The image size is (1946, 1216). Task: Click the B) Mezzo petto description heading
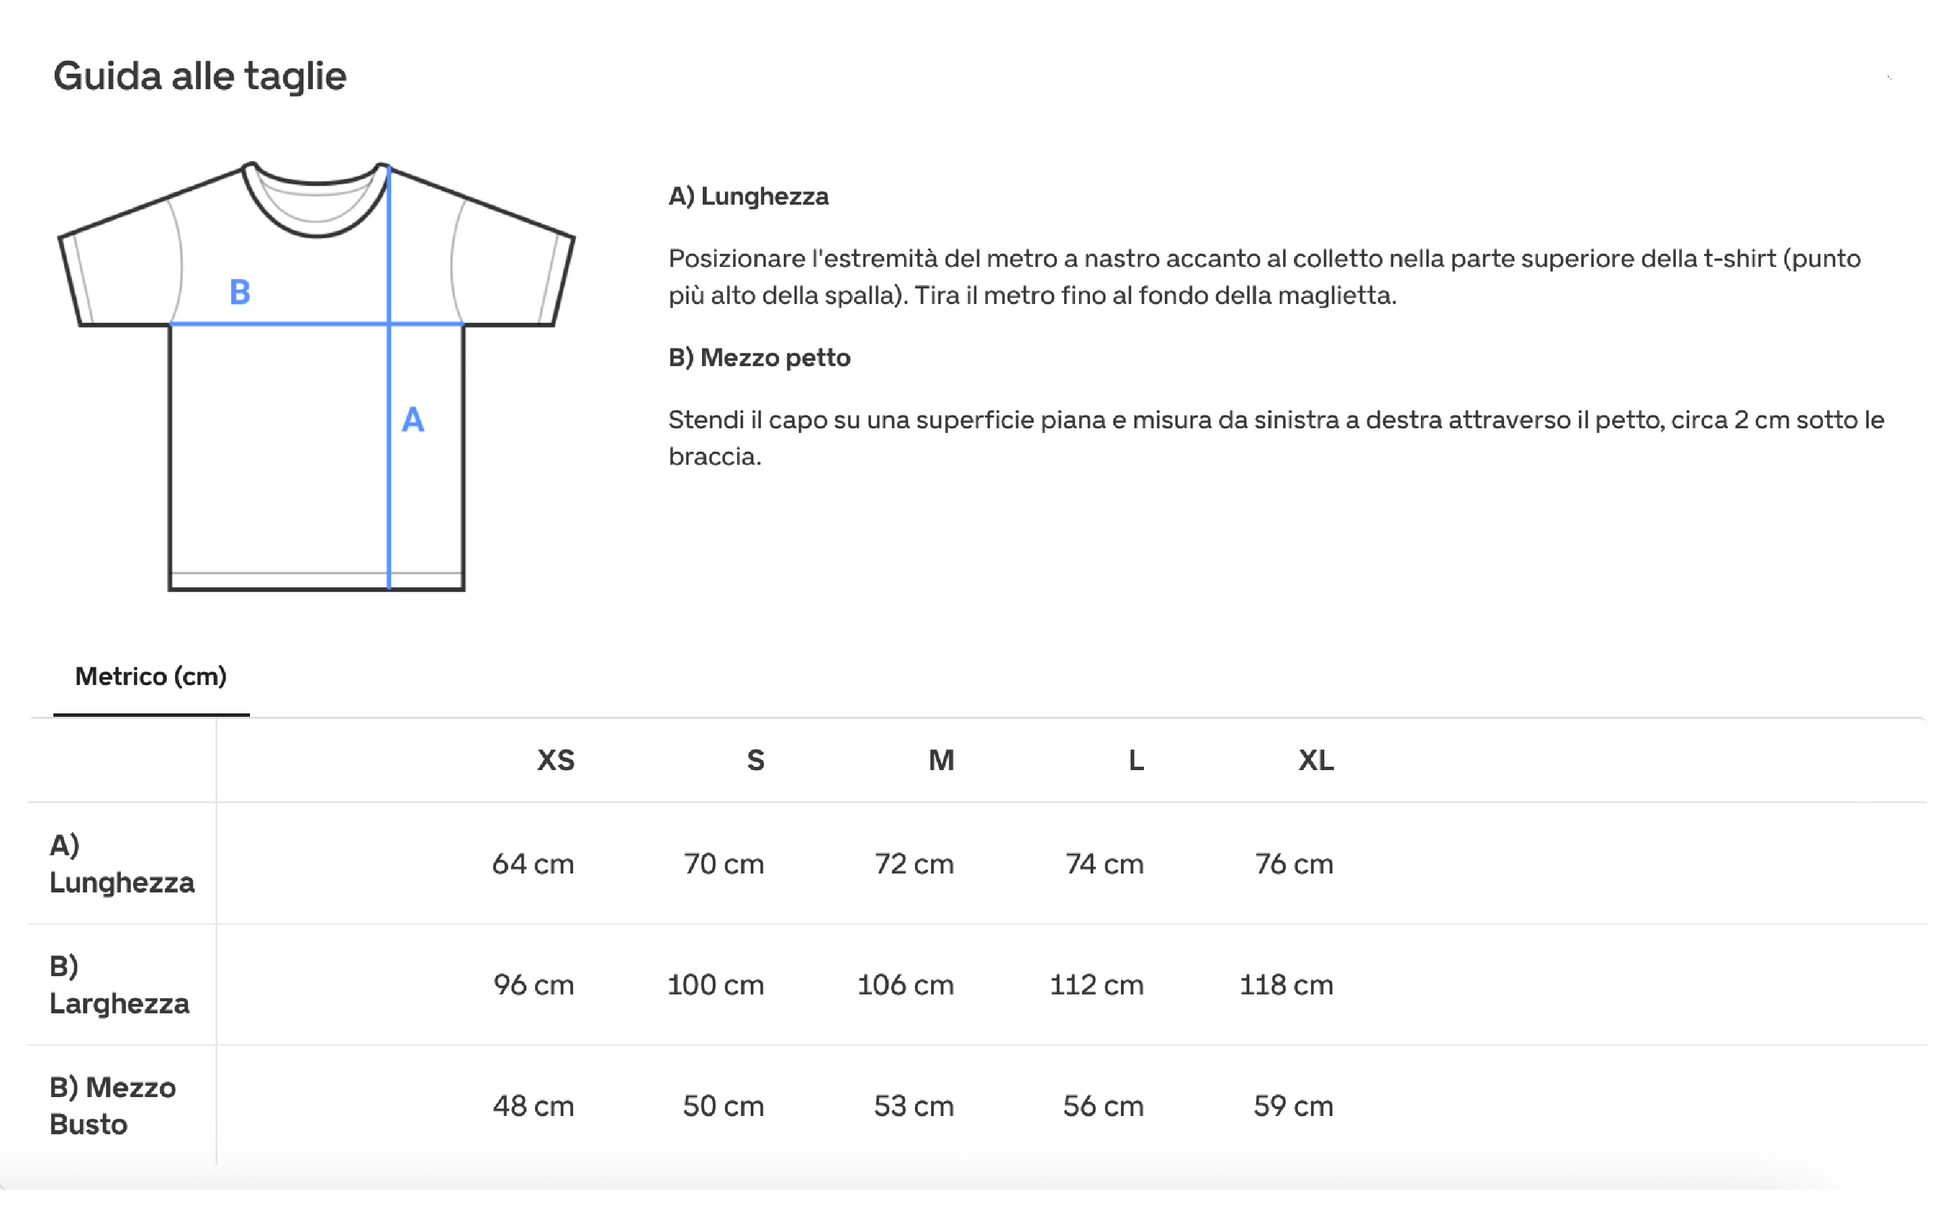point(760,358)
